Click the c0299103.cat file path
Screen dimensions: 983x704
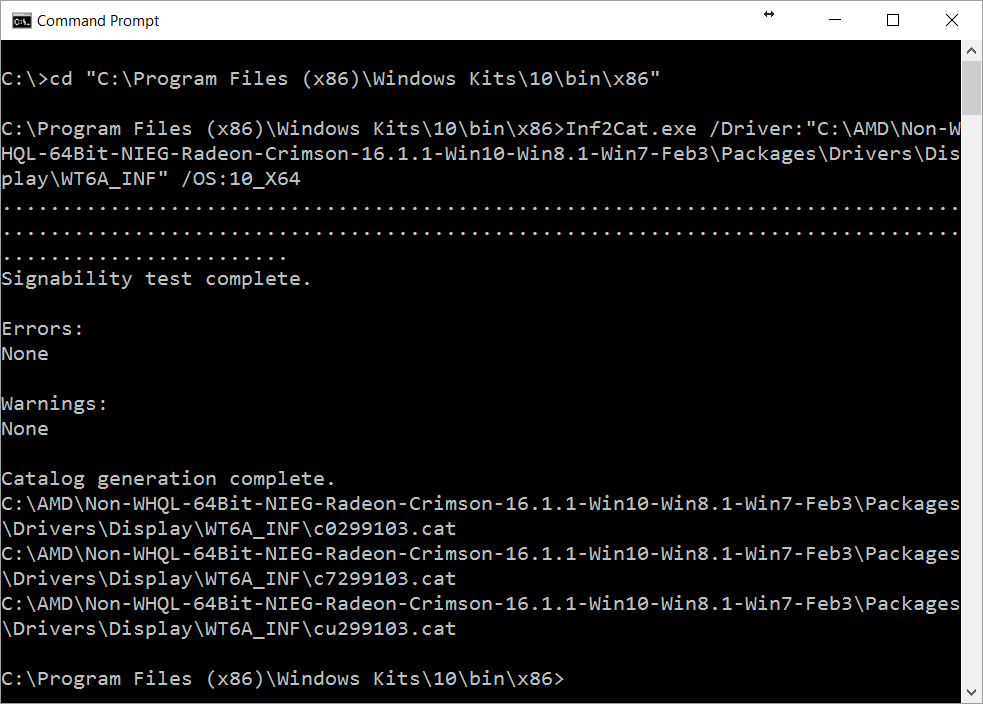(x=480, y=517)
